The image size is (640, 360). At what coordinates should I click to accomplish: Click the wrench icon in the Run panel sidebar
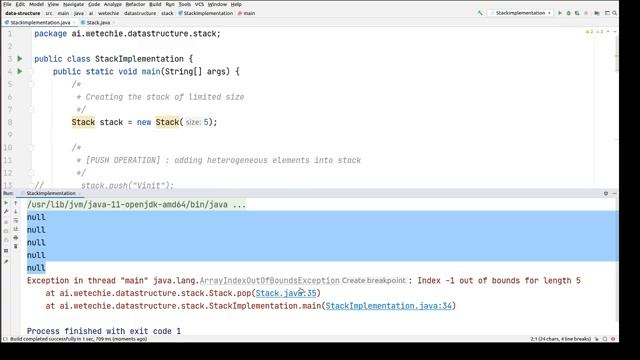(6, 211)
